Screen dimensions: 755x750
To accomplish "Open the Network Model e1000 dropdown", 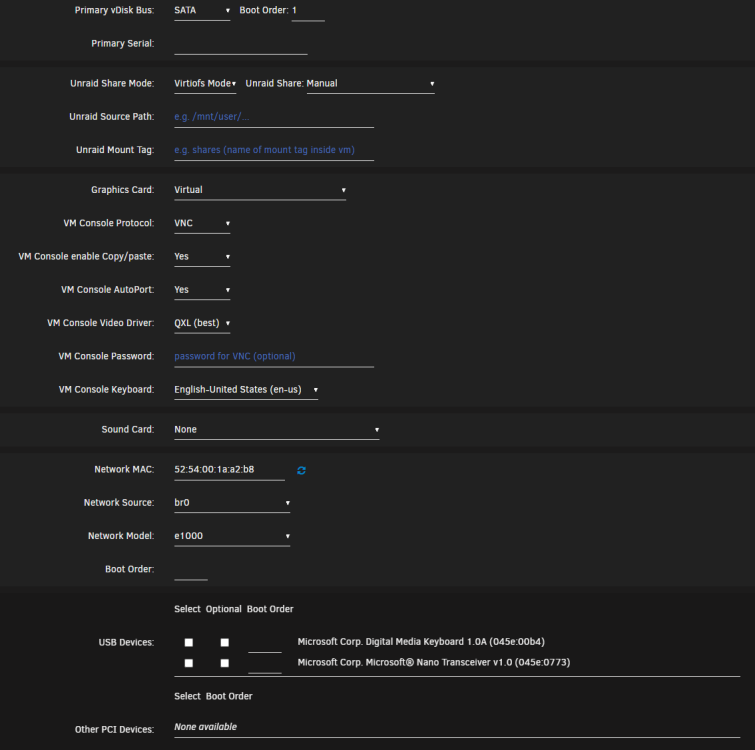I will 232,536.
